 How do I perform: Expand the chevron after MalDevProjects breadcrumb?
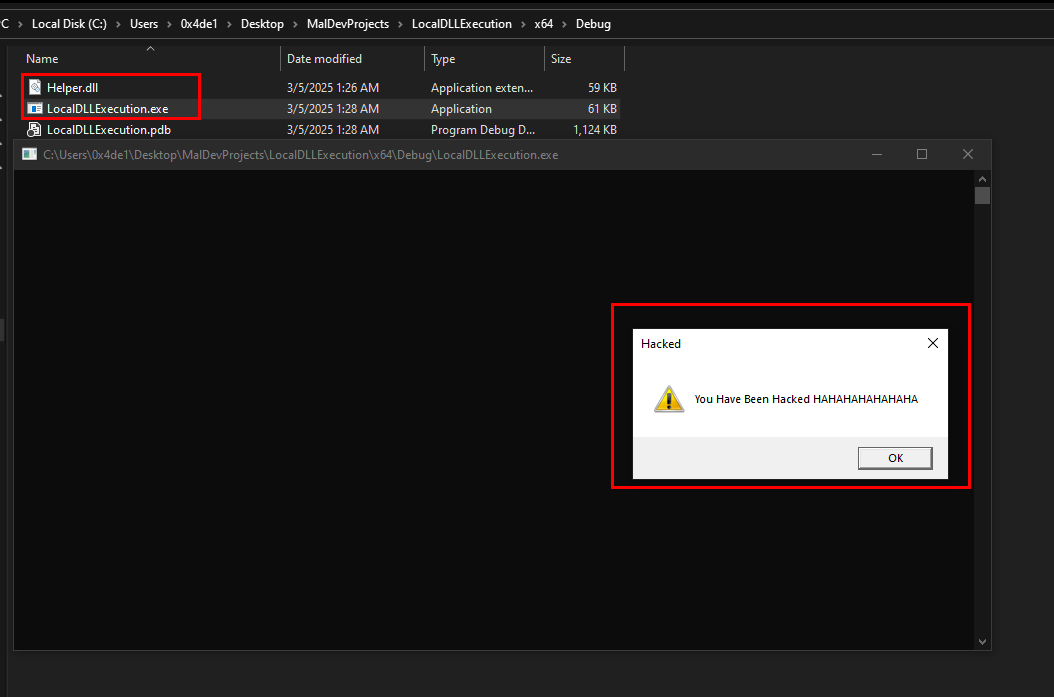tap(400, 24)
